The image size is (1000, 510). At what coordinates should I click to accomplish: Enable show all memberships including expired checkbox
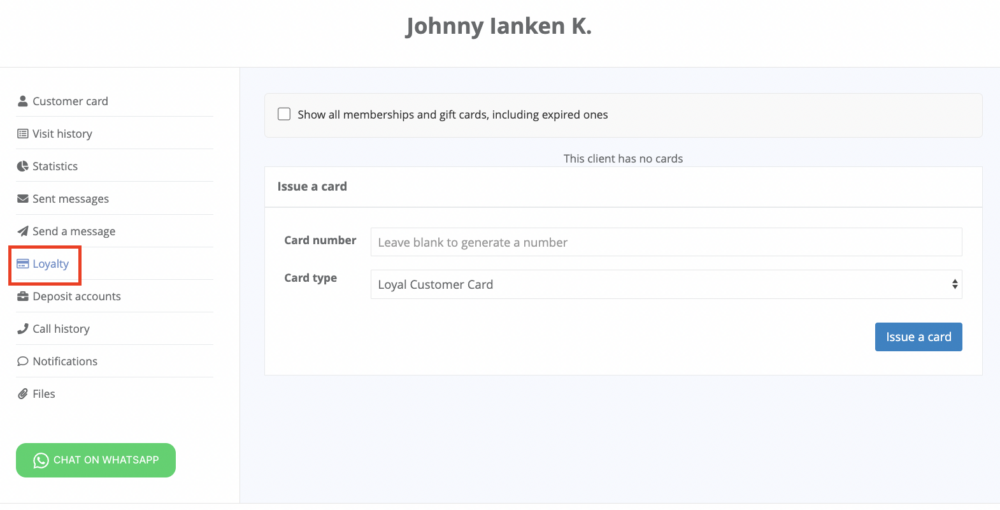[x=284, y=114]
